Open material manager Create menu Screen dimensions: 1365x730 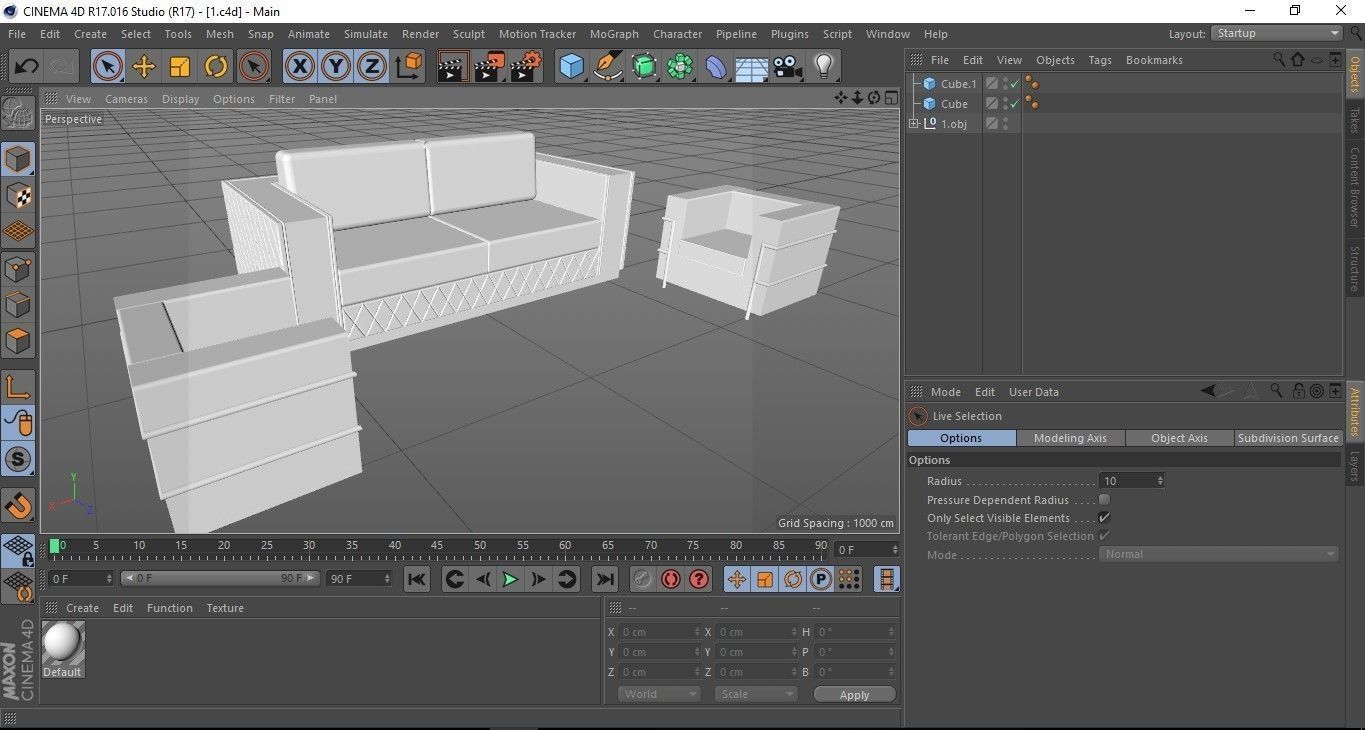point(82,608)
